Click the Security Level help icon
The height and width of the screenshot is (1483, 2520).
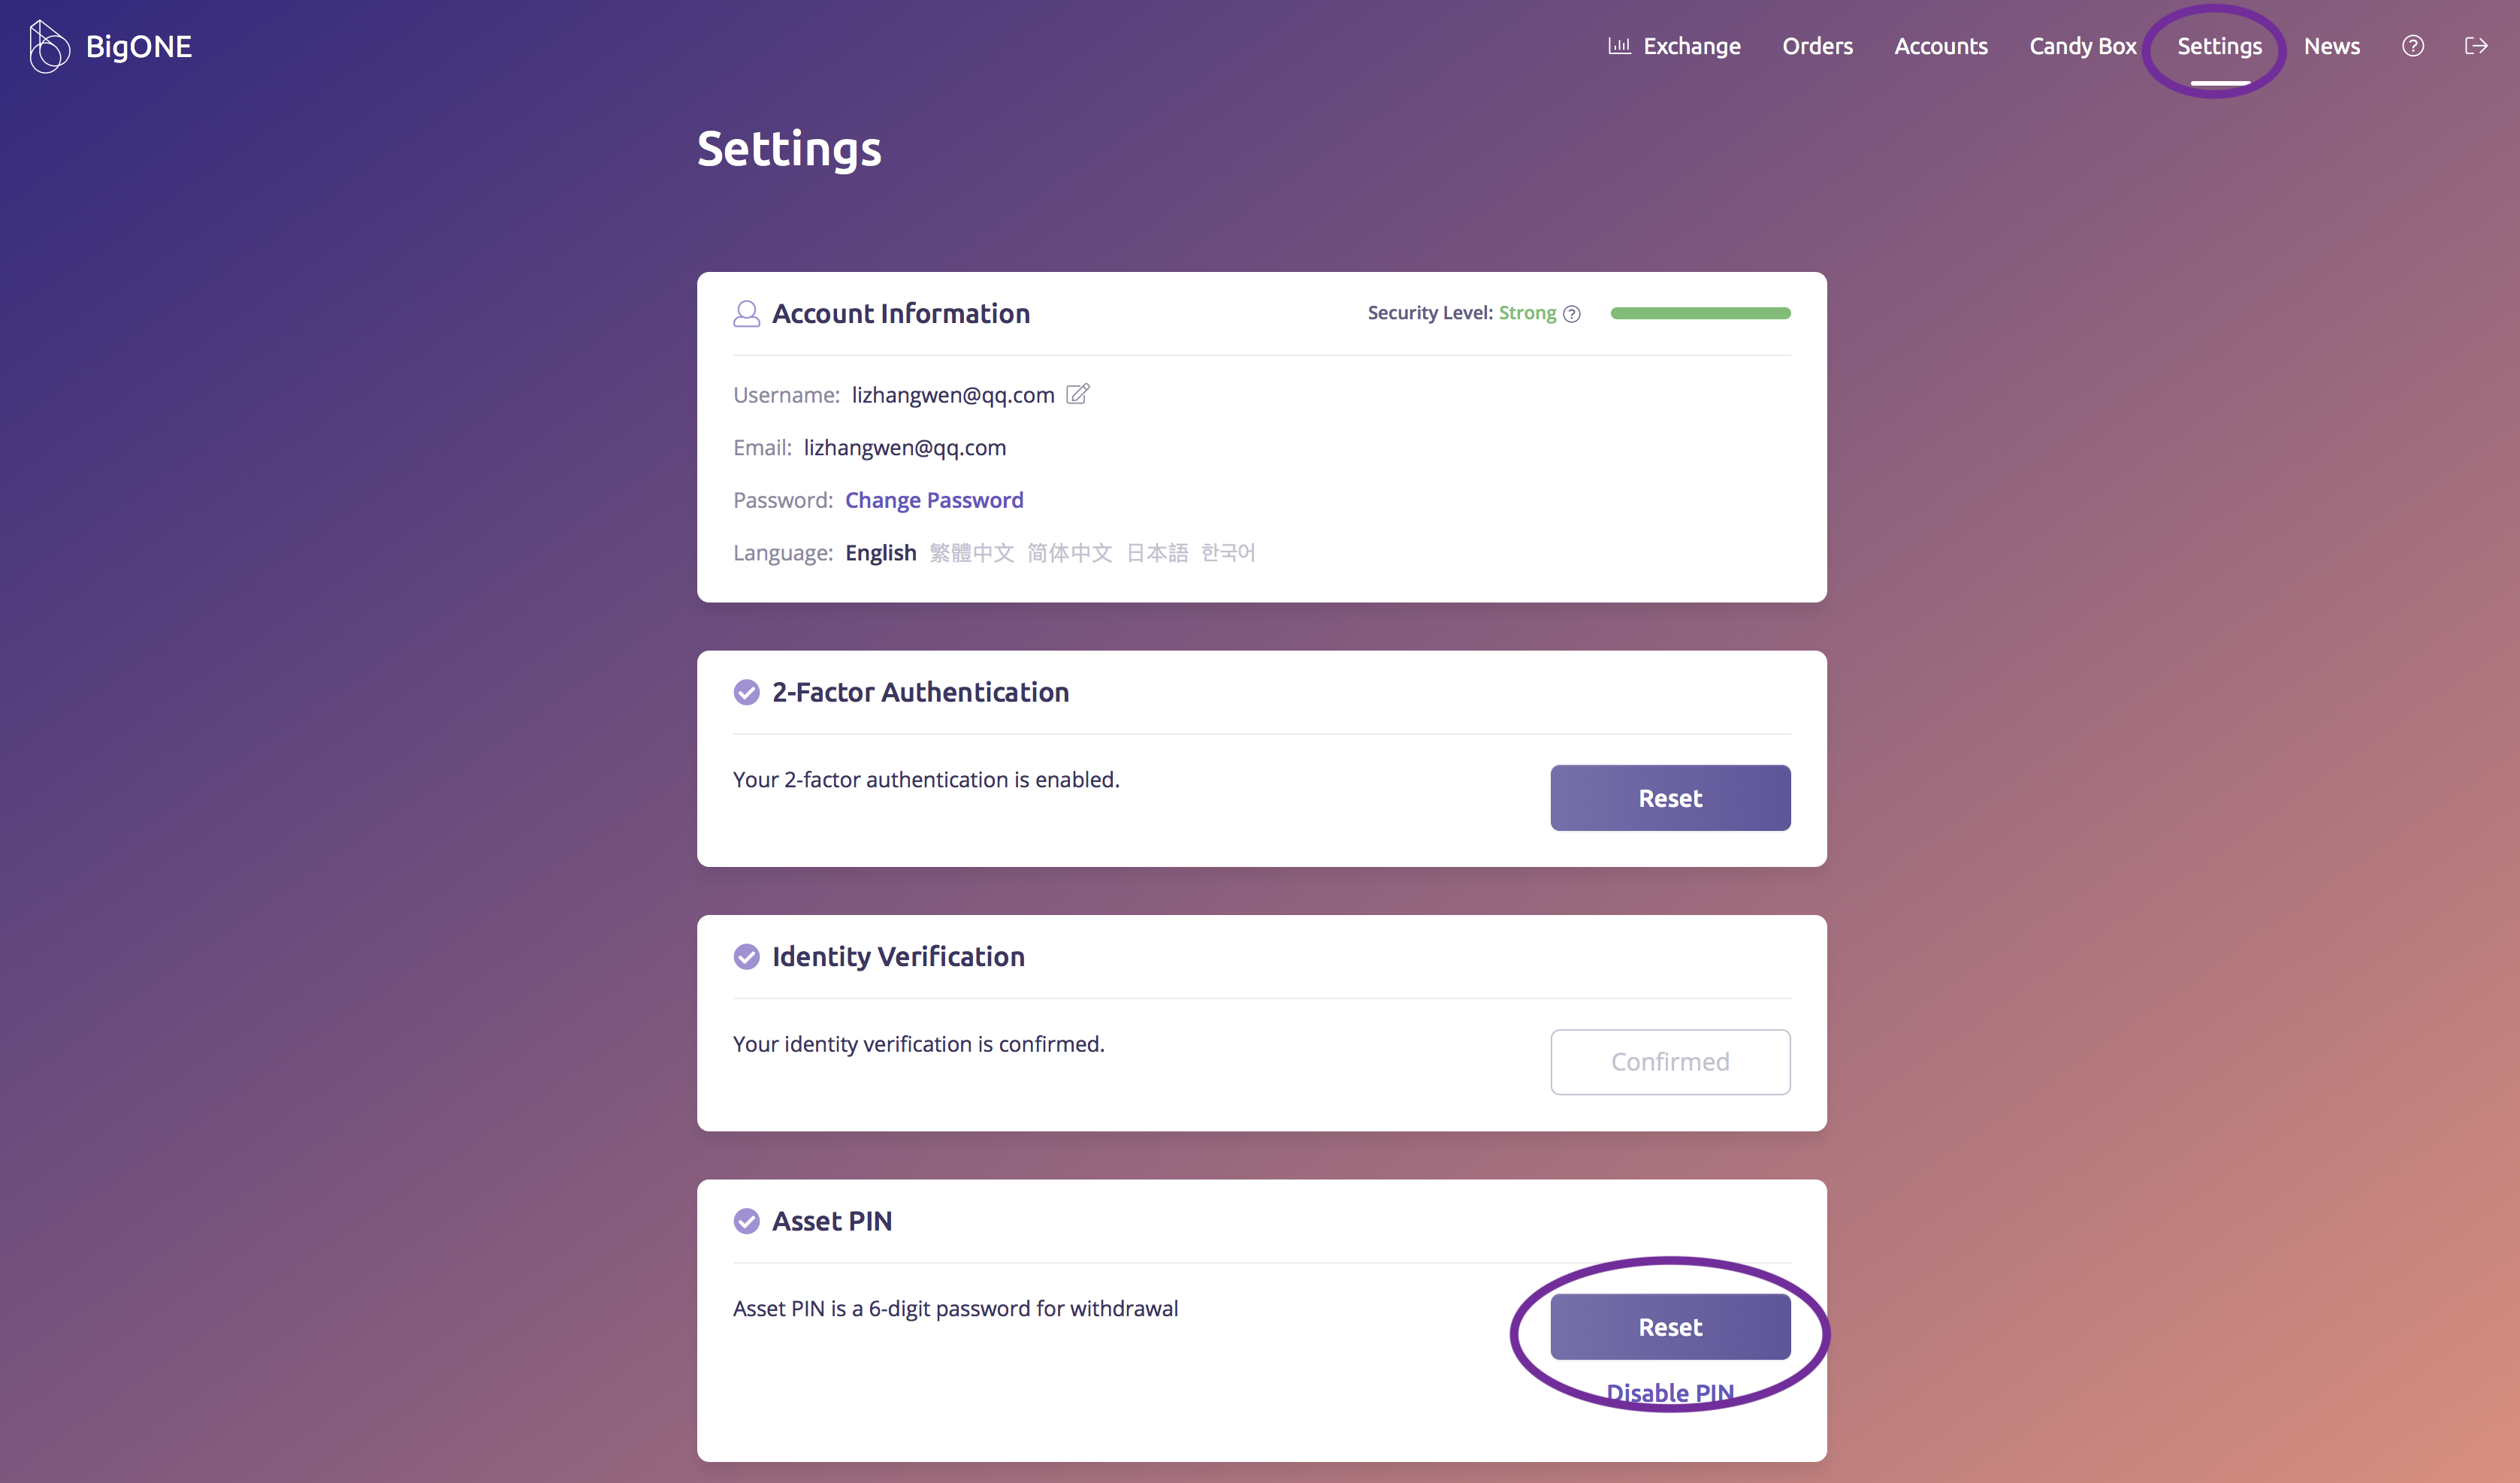[1572, 314]
